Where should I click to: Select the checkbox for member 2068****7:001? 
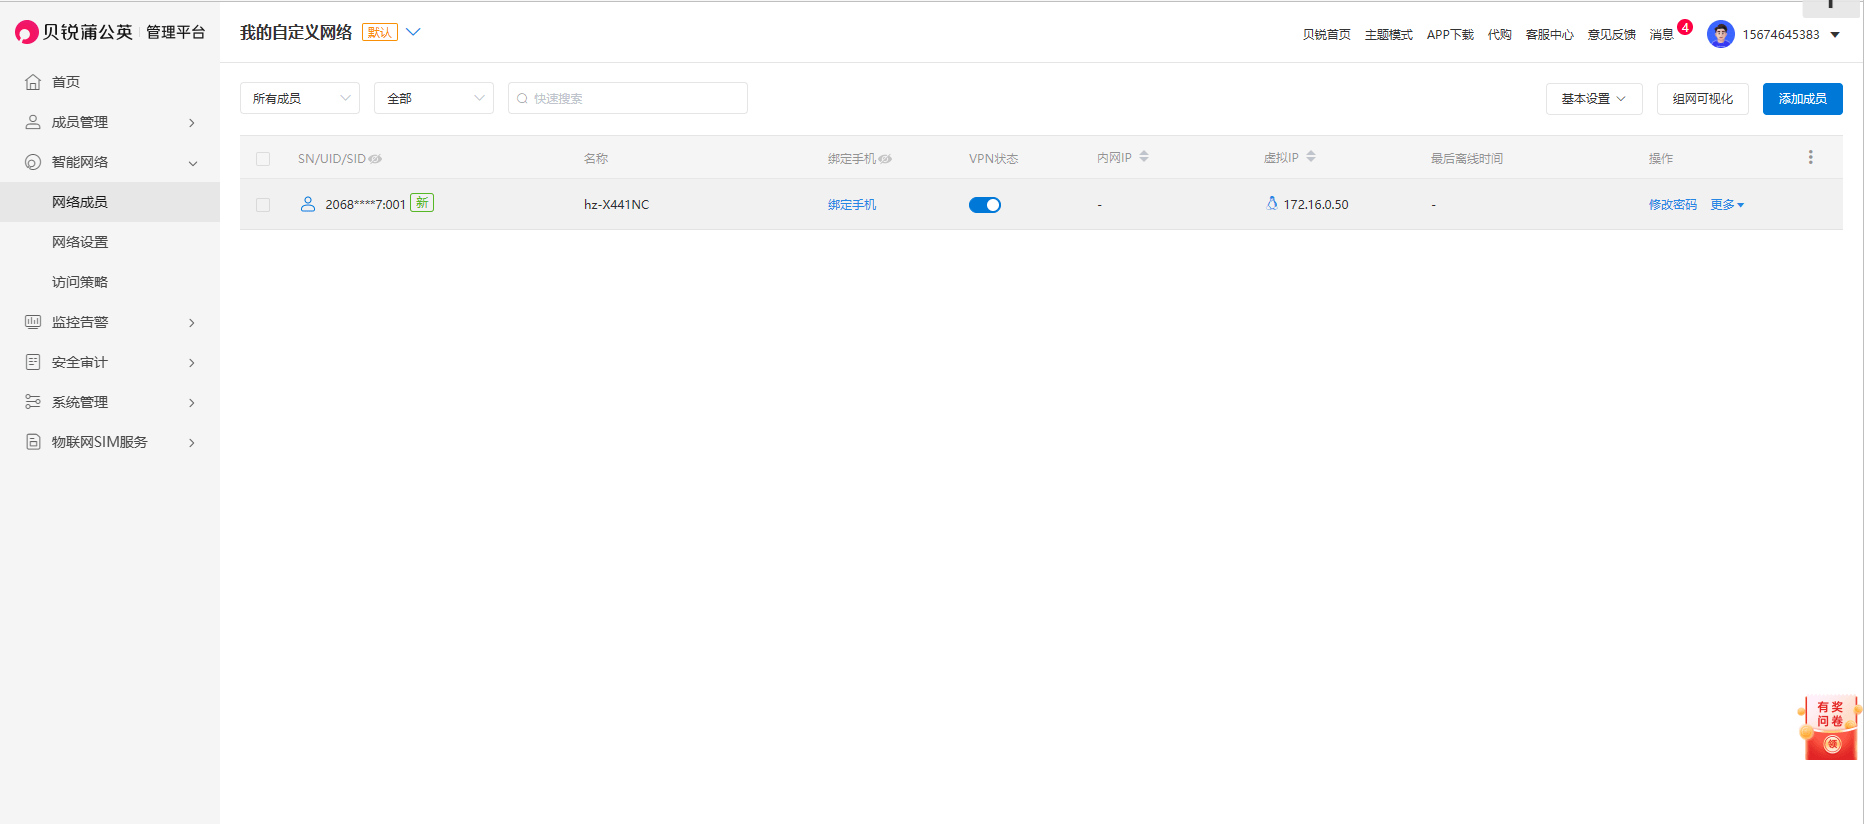[263, 205]
